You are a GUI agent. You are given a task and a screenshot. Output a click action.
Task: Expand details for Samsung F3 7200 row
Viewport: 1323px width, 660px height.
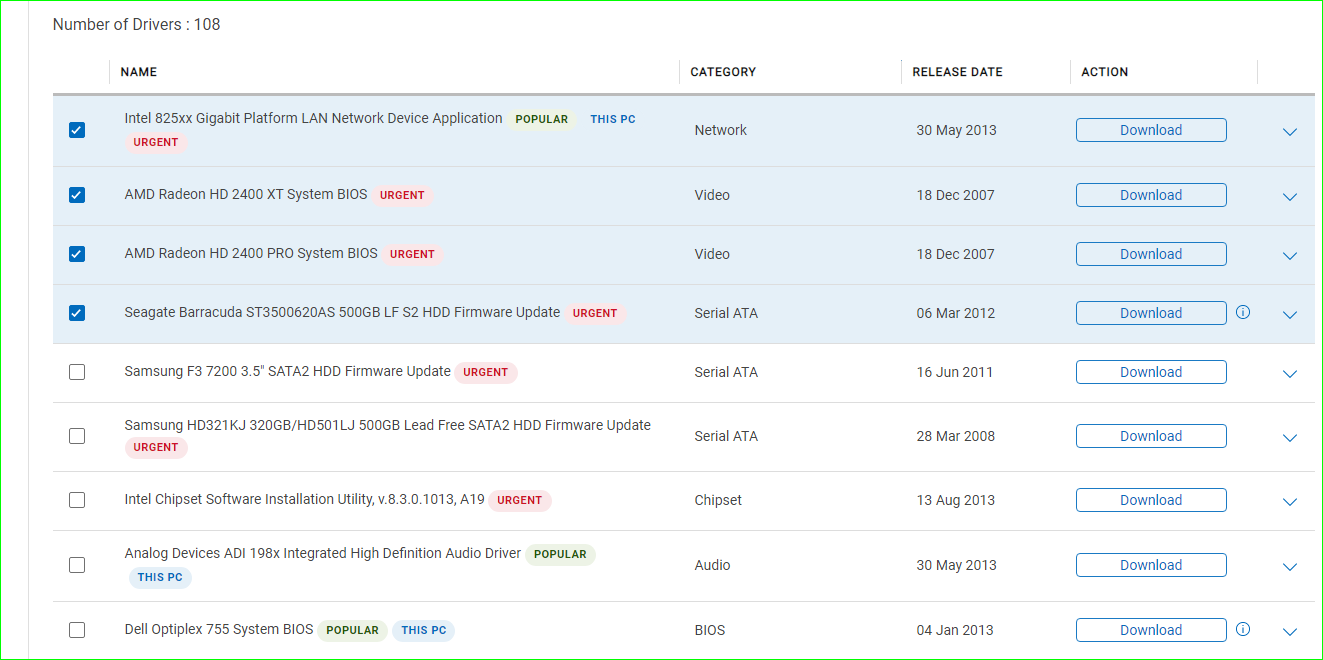[x=1290, y=374]
